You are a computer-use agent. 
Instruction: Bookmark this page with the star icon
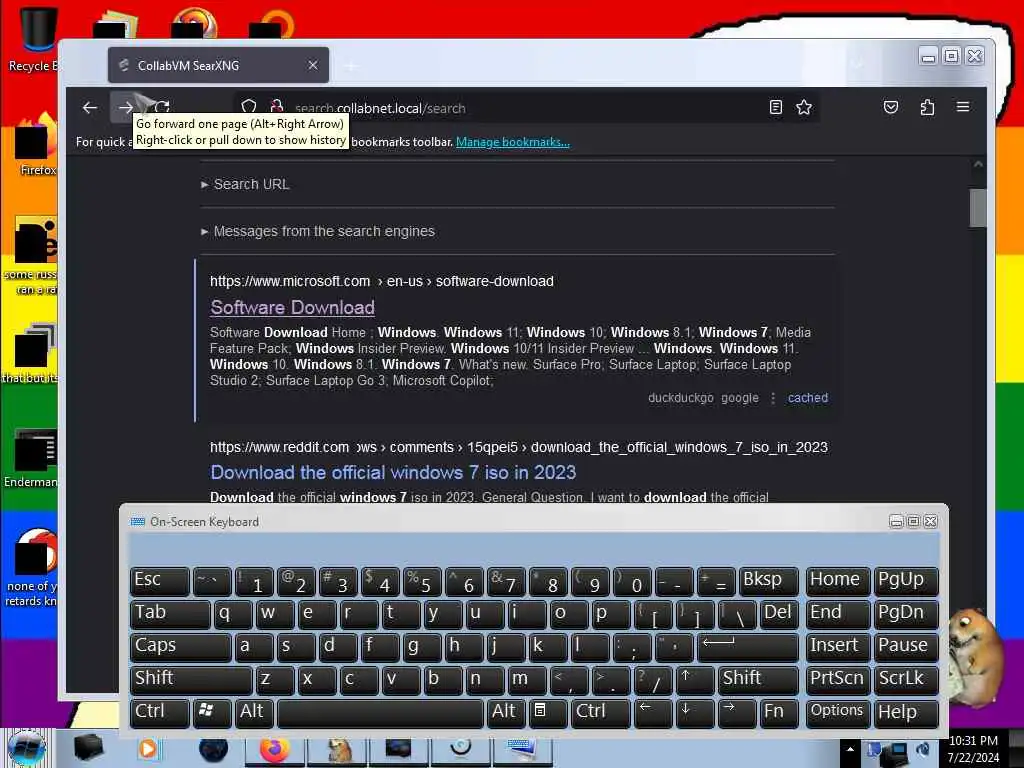point(804,107)
